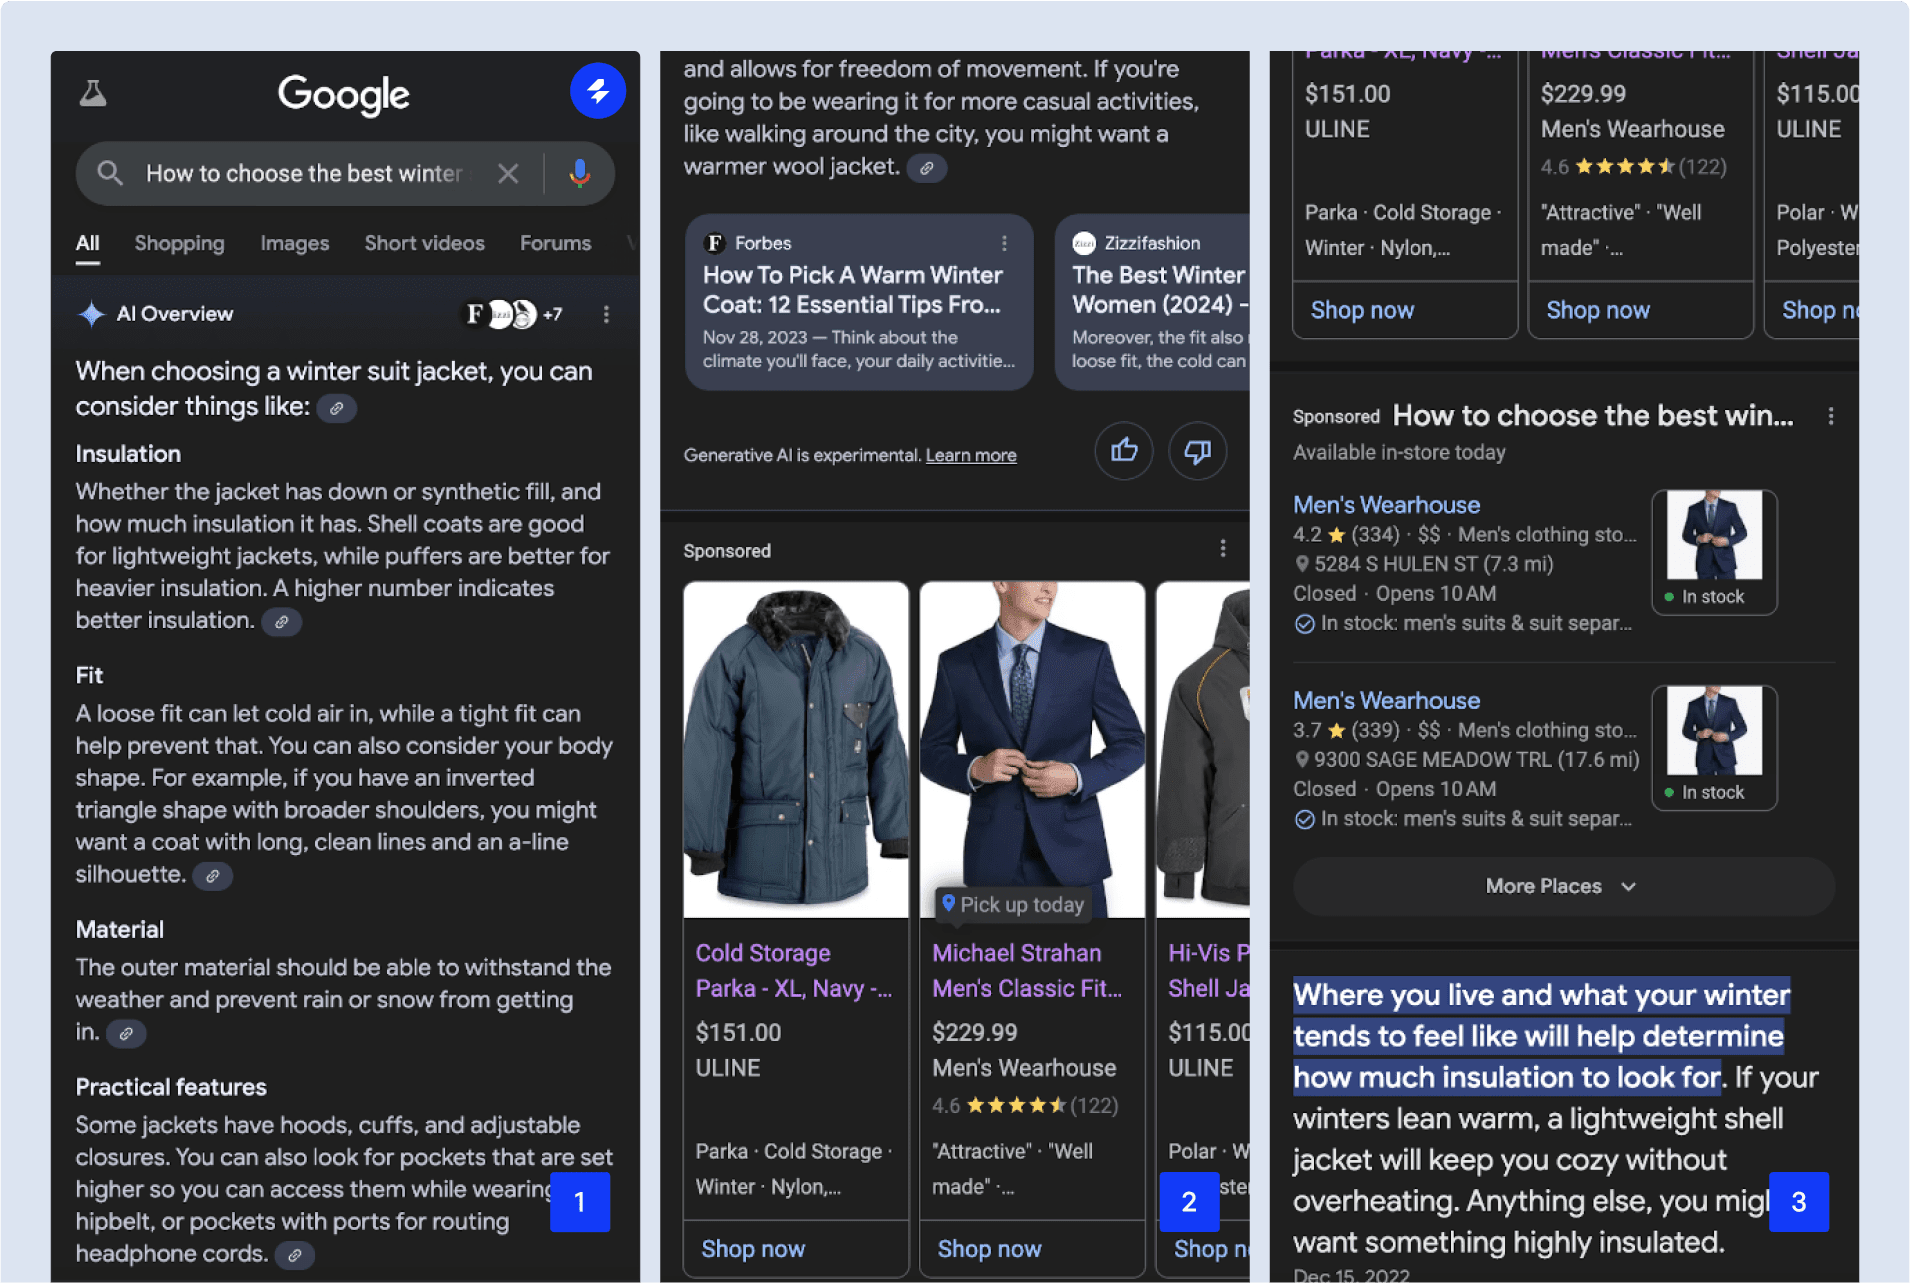Open Sponsored products three-dot menu
This screenshot has height=1283, width=1910.
pos(1222,549)
